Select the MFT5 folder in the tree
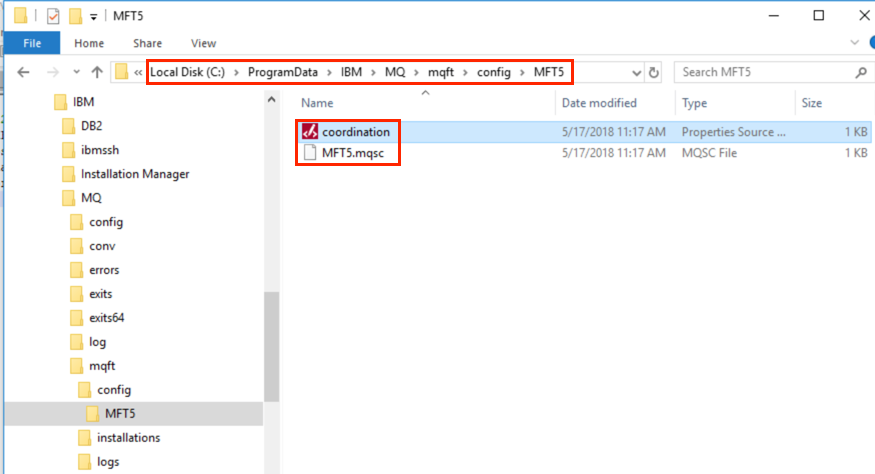 (120, 414)
